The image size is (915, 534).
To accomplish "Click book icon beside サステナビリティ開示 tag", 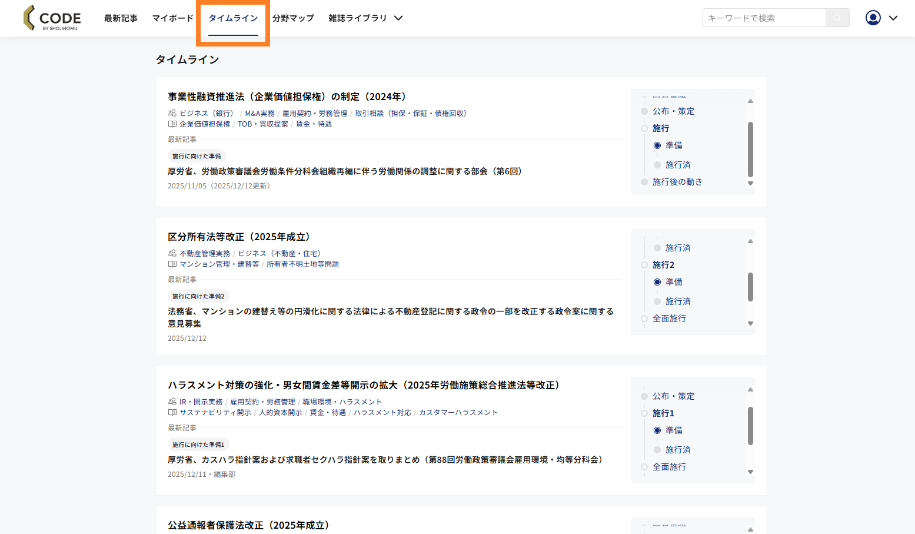I will point(172,412).
